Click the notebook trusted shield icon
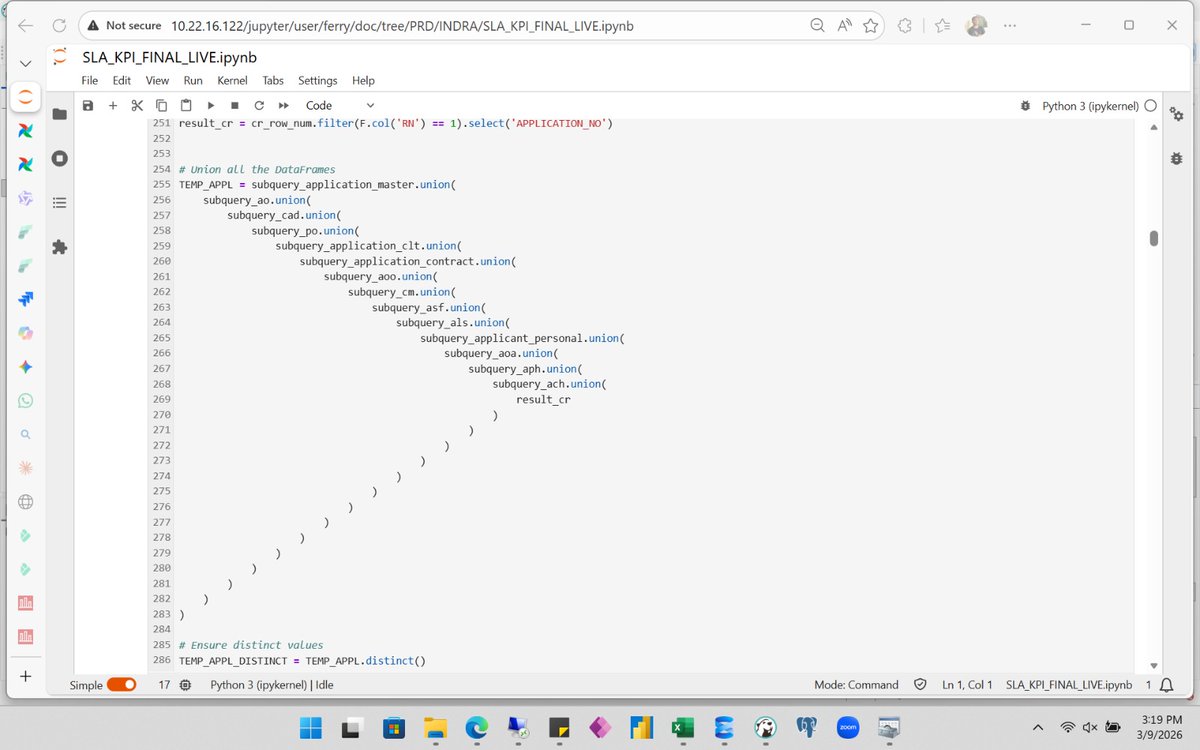This screenshot has height=750, width=1200. point(920,685)
